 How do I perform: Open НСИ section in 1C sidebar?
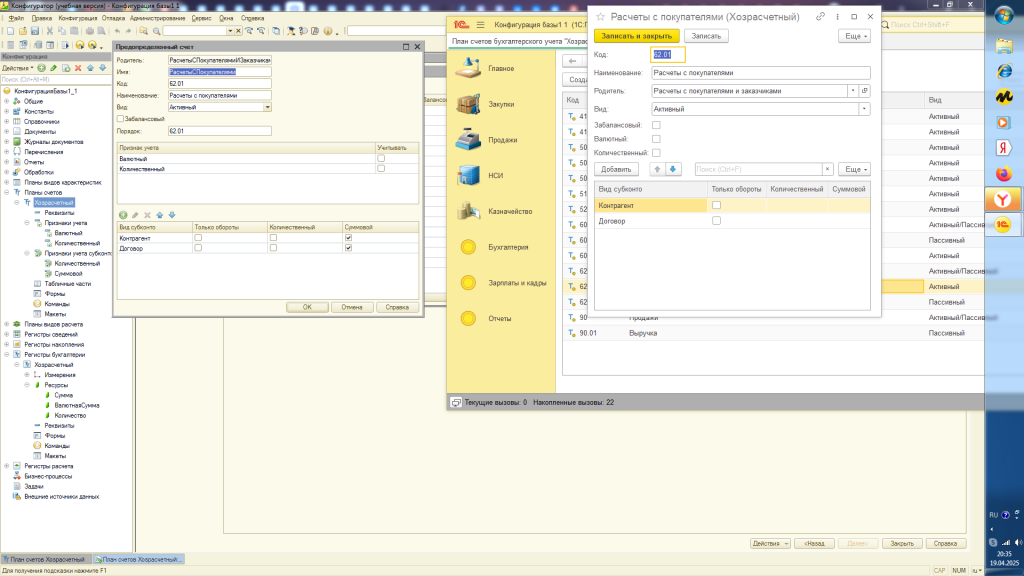point(494,176)
